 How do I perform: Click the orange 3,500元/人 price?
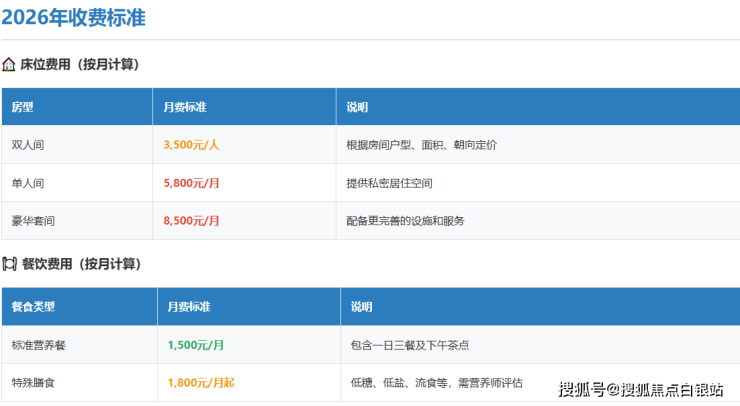point(191,145)
